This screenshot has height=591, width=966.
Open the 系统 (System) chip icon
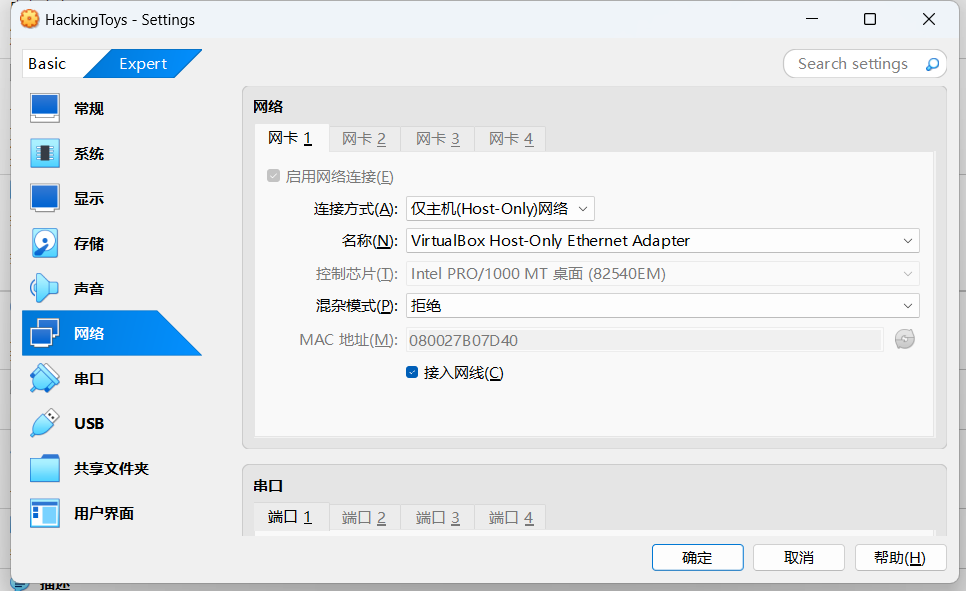45,153
